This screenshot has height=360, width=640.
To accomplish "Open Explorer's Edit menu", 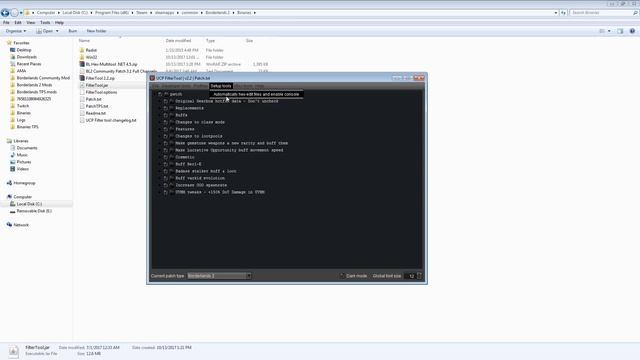I will click(18, 23).
